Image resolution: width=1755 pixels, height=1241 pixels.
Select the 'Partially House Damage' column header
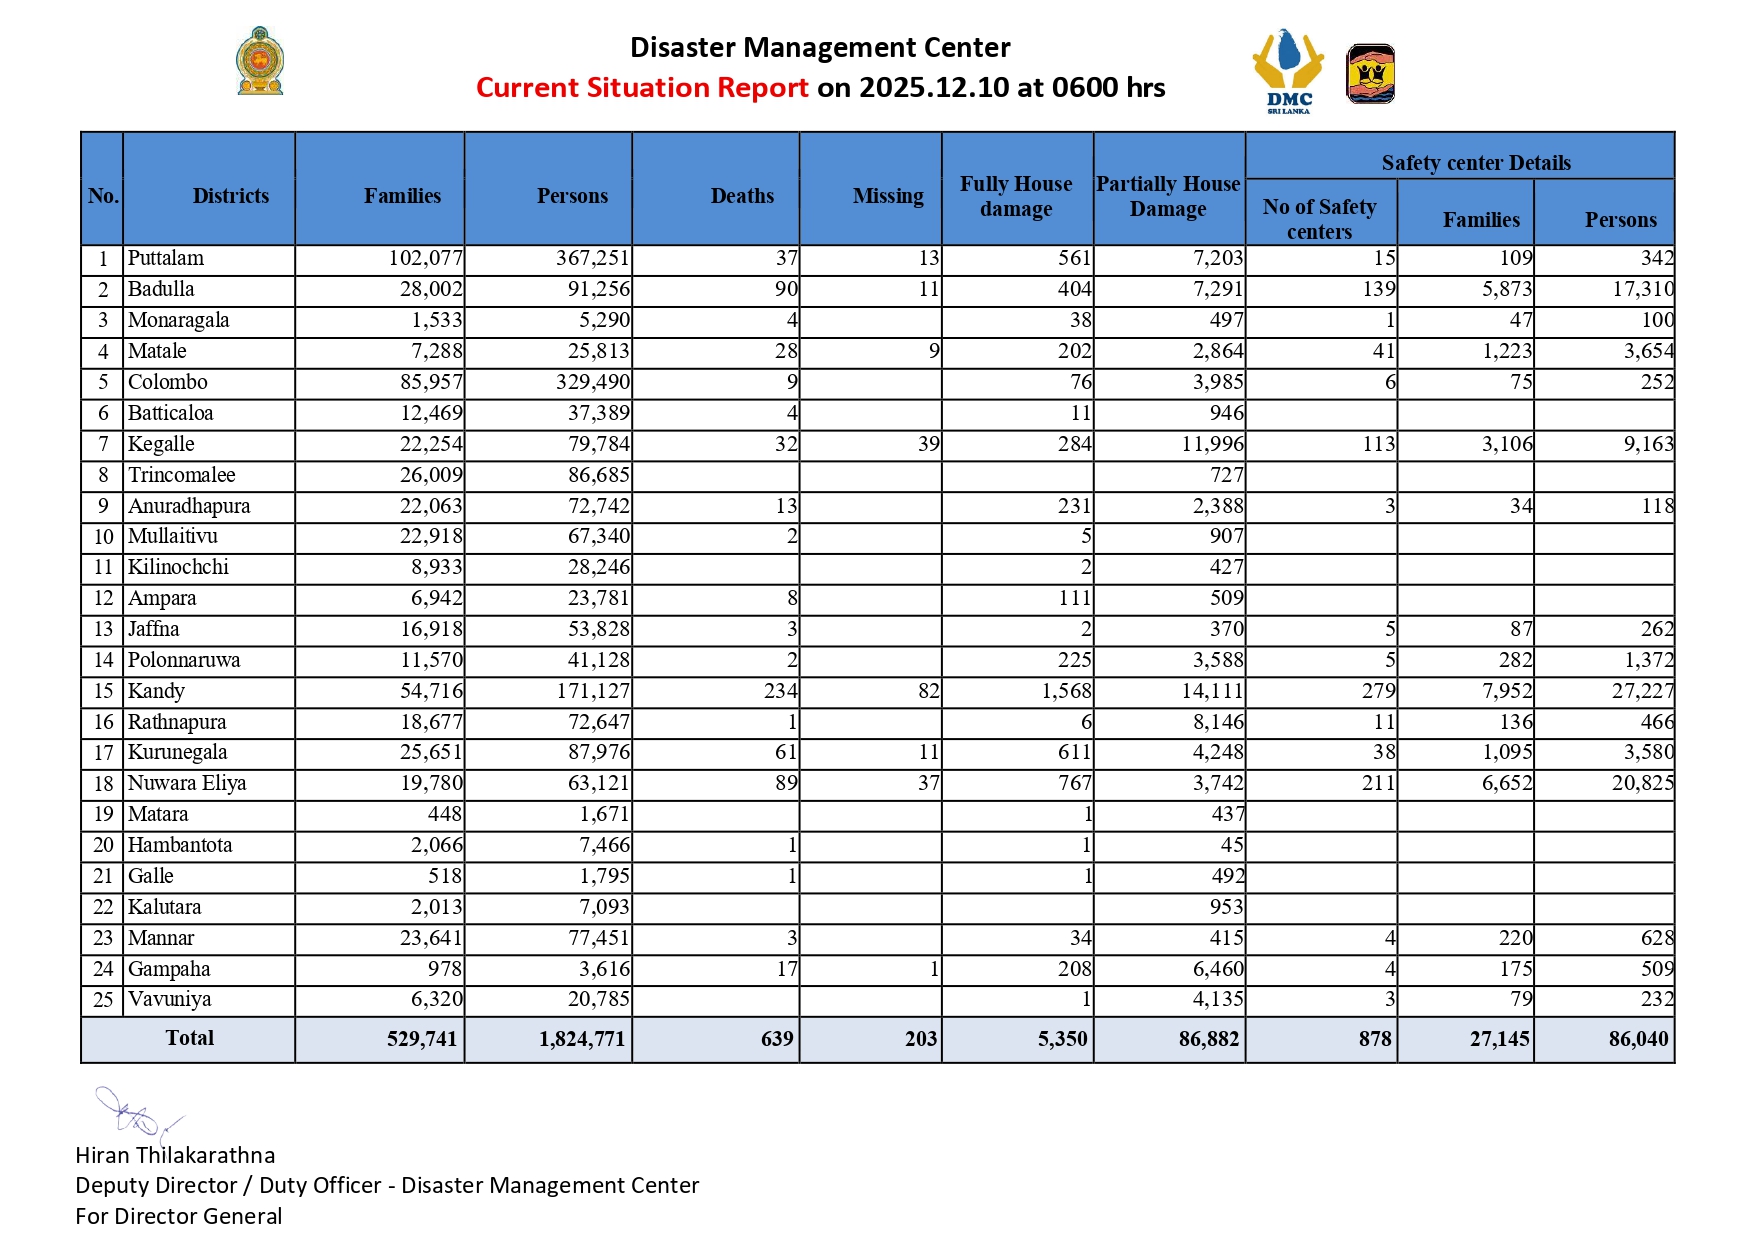point(1167,196)
